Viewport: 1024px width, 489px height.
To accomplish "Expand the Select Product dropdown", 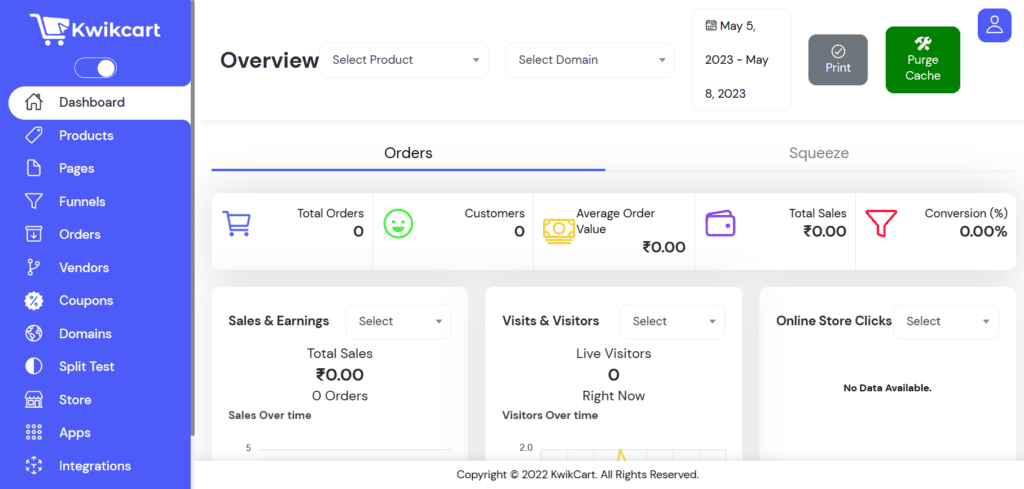I will click(404, 60).
